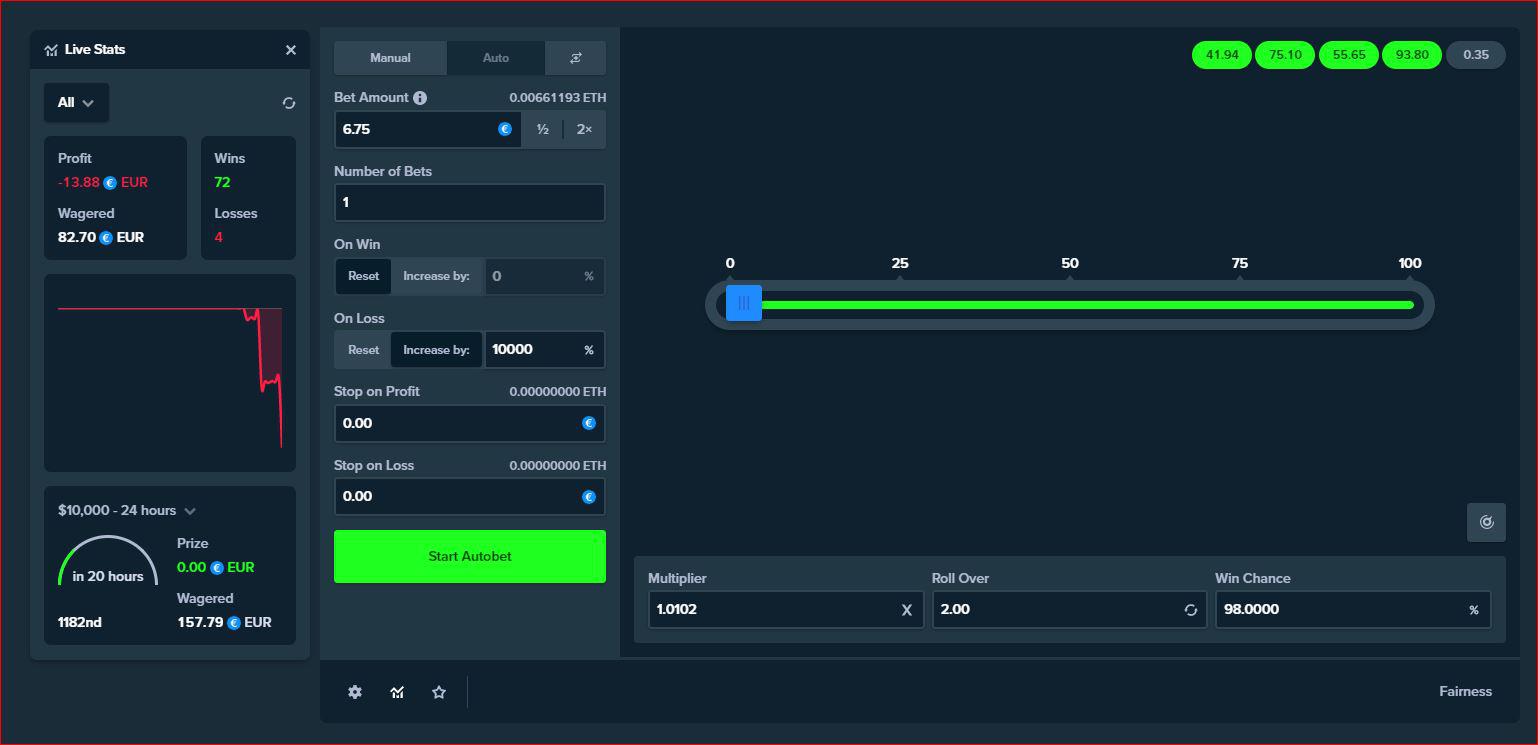Click the Number of Bets input field

469,202
